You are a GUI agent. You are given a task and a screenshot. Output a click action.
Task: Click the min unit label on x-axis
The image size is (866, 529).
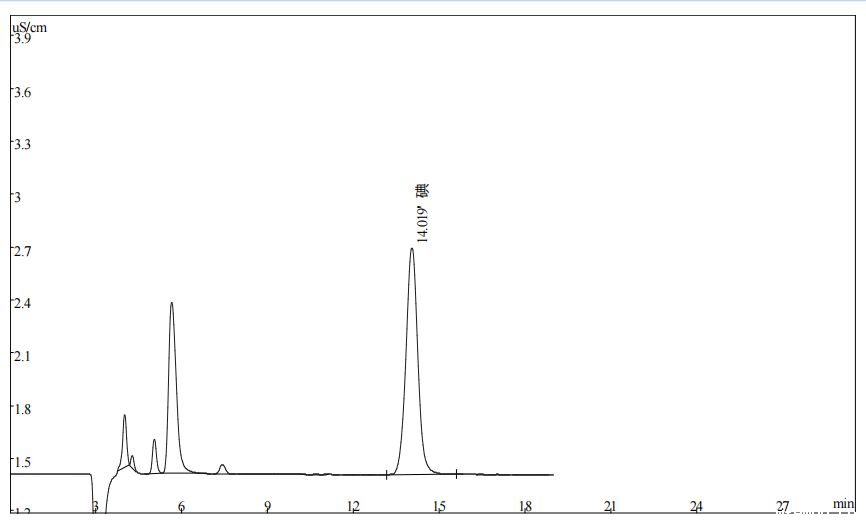point(843,504)
